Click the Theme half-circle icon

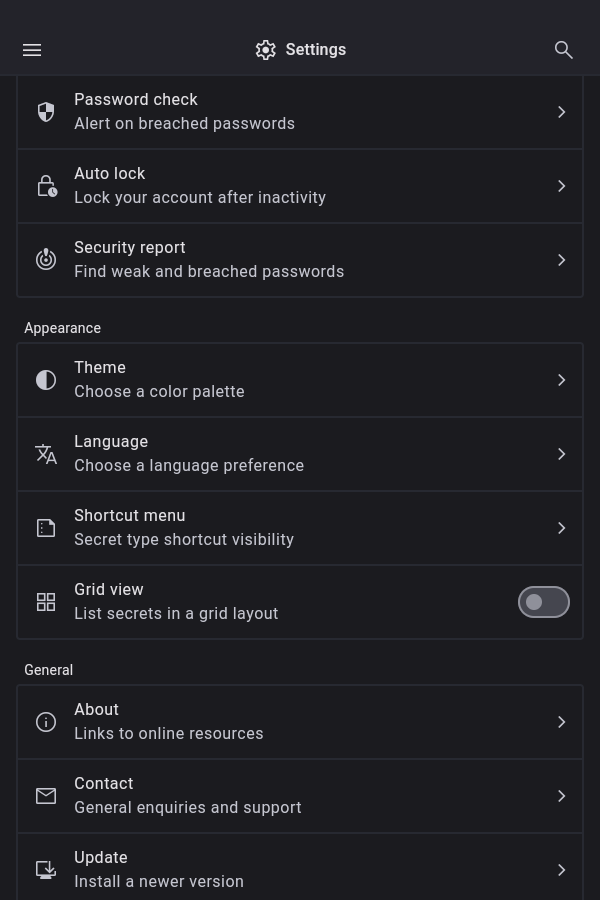46,380
